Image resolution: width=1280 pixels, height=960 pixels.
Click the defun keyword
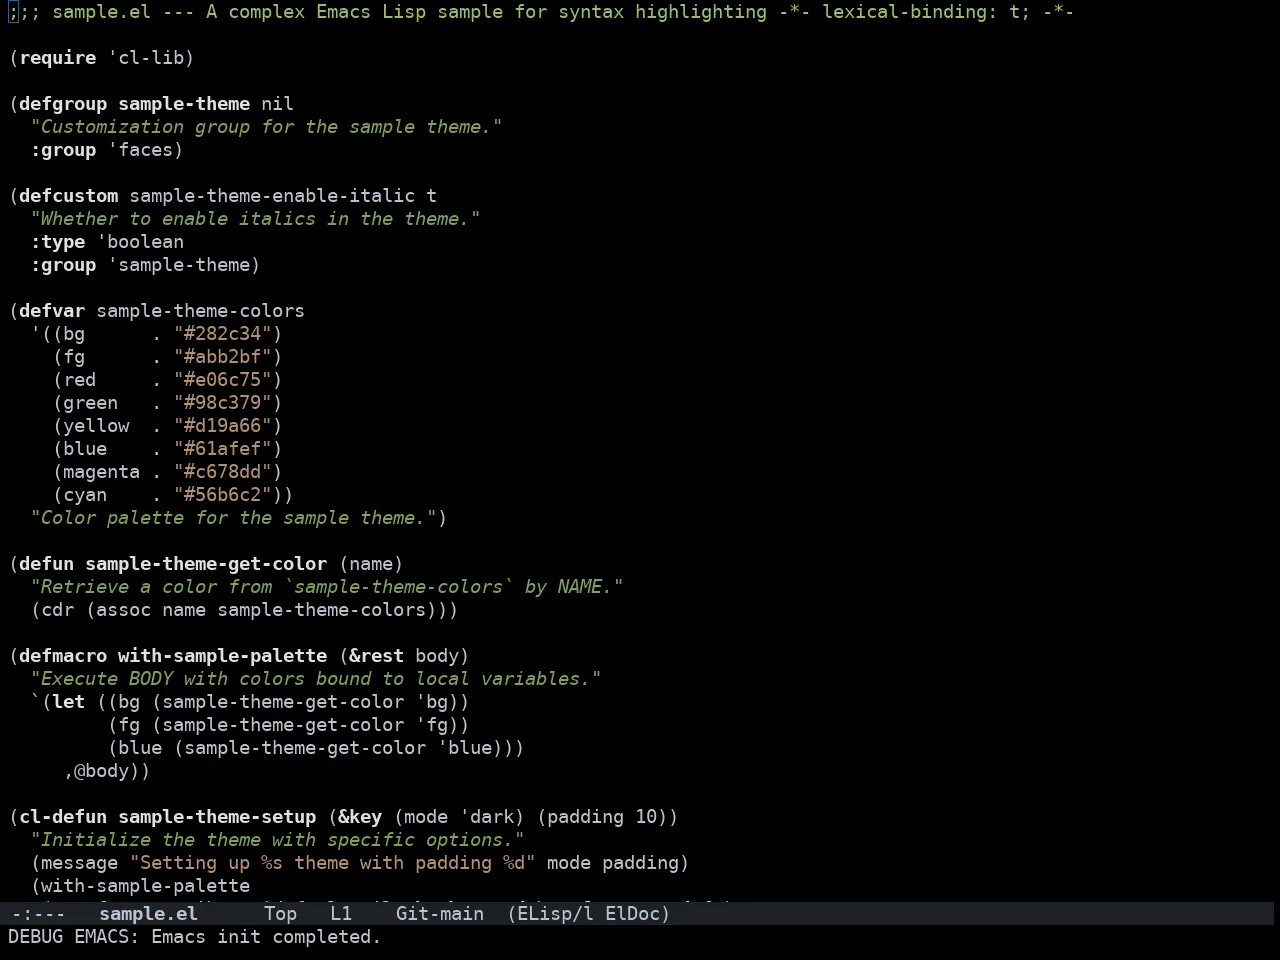[x=47, y=564]
